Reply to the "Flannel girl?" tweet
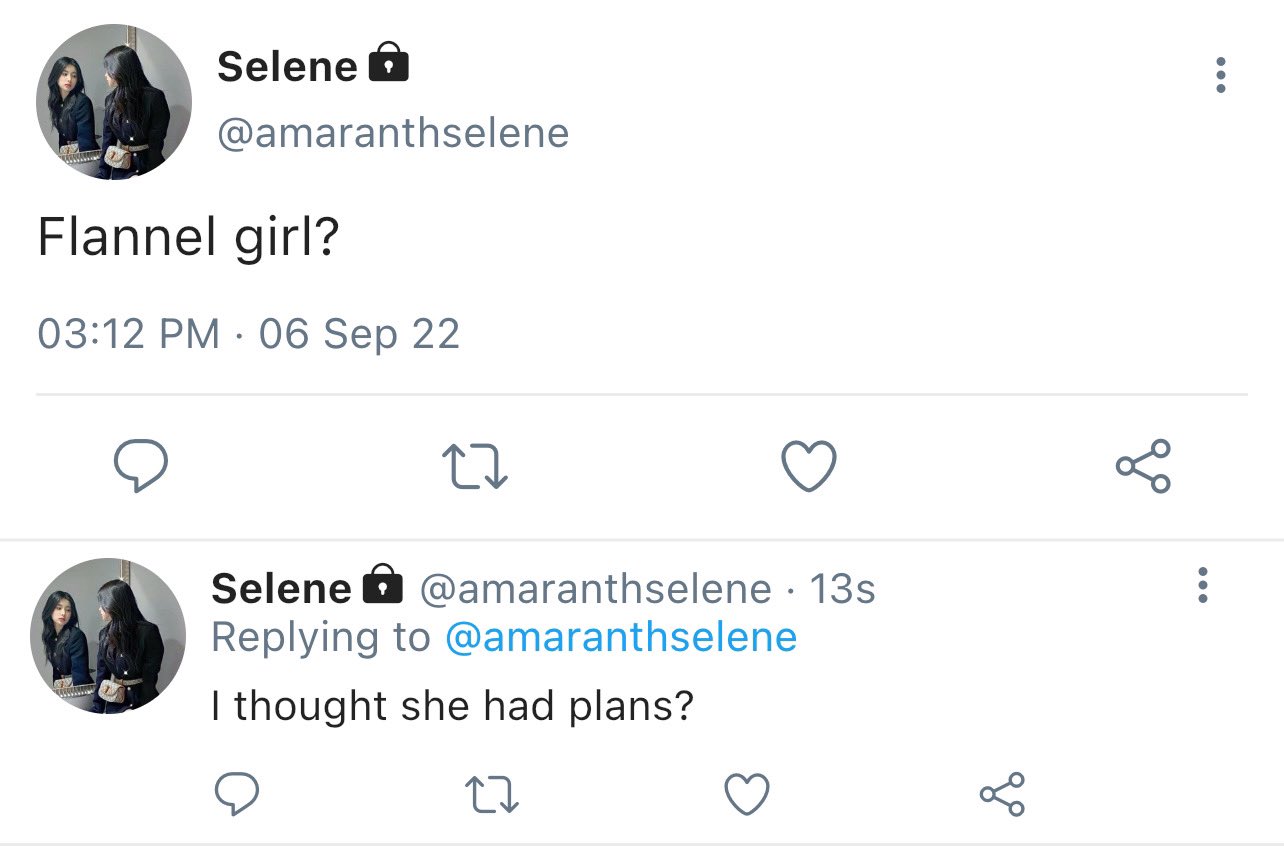Image resolution: width=1284 pixels, height=846 pixels. click(x=139, y=468)
